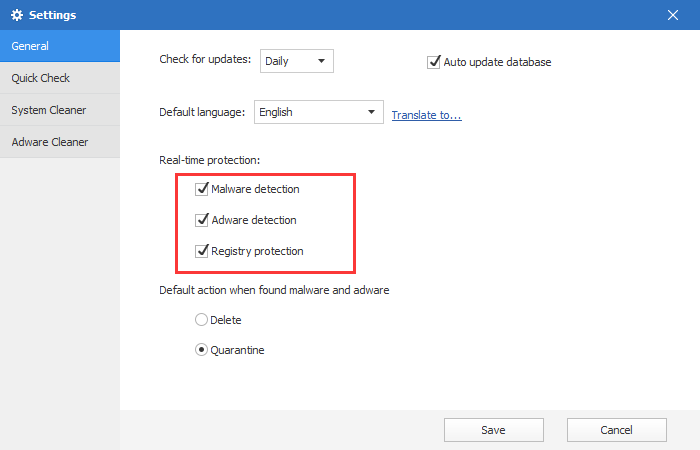Image resolution: width=700 pixels, height=450 pixels.
Task: Toggle Registry protection checkbox
Action: pyautogui.click(x=202, y=251)
